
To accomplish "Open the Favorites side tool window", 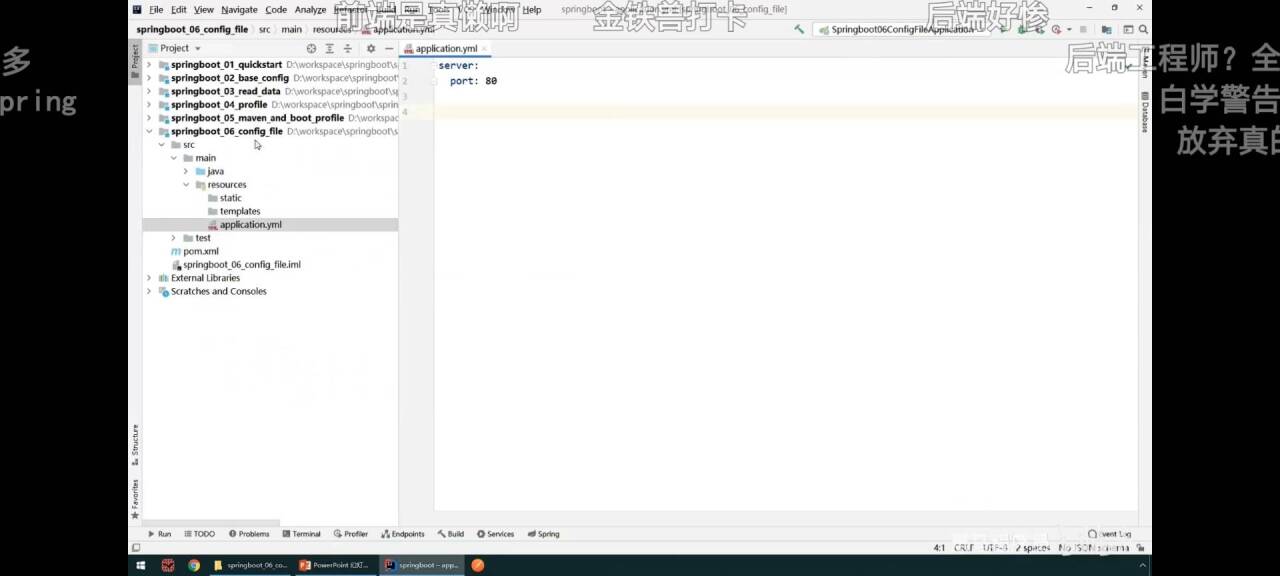I will (135, 499).
